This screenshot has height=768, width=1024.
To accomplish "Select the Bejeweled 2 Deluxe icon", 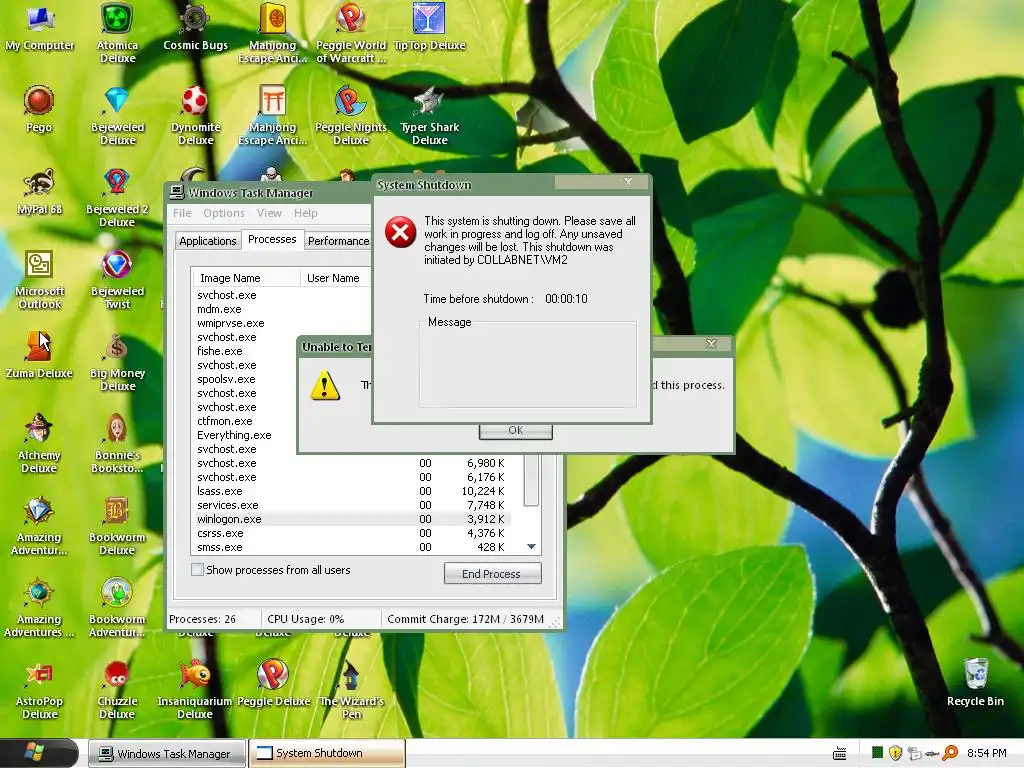I will tap(117, 198).
